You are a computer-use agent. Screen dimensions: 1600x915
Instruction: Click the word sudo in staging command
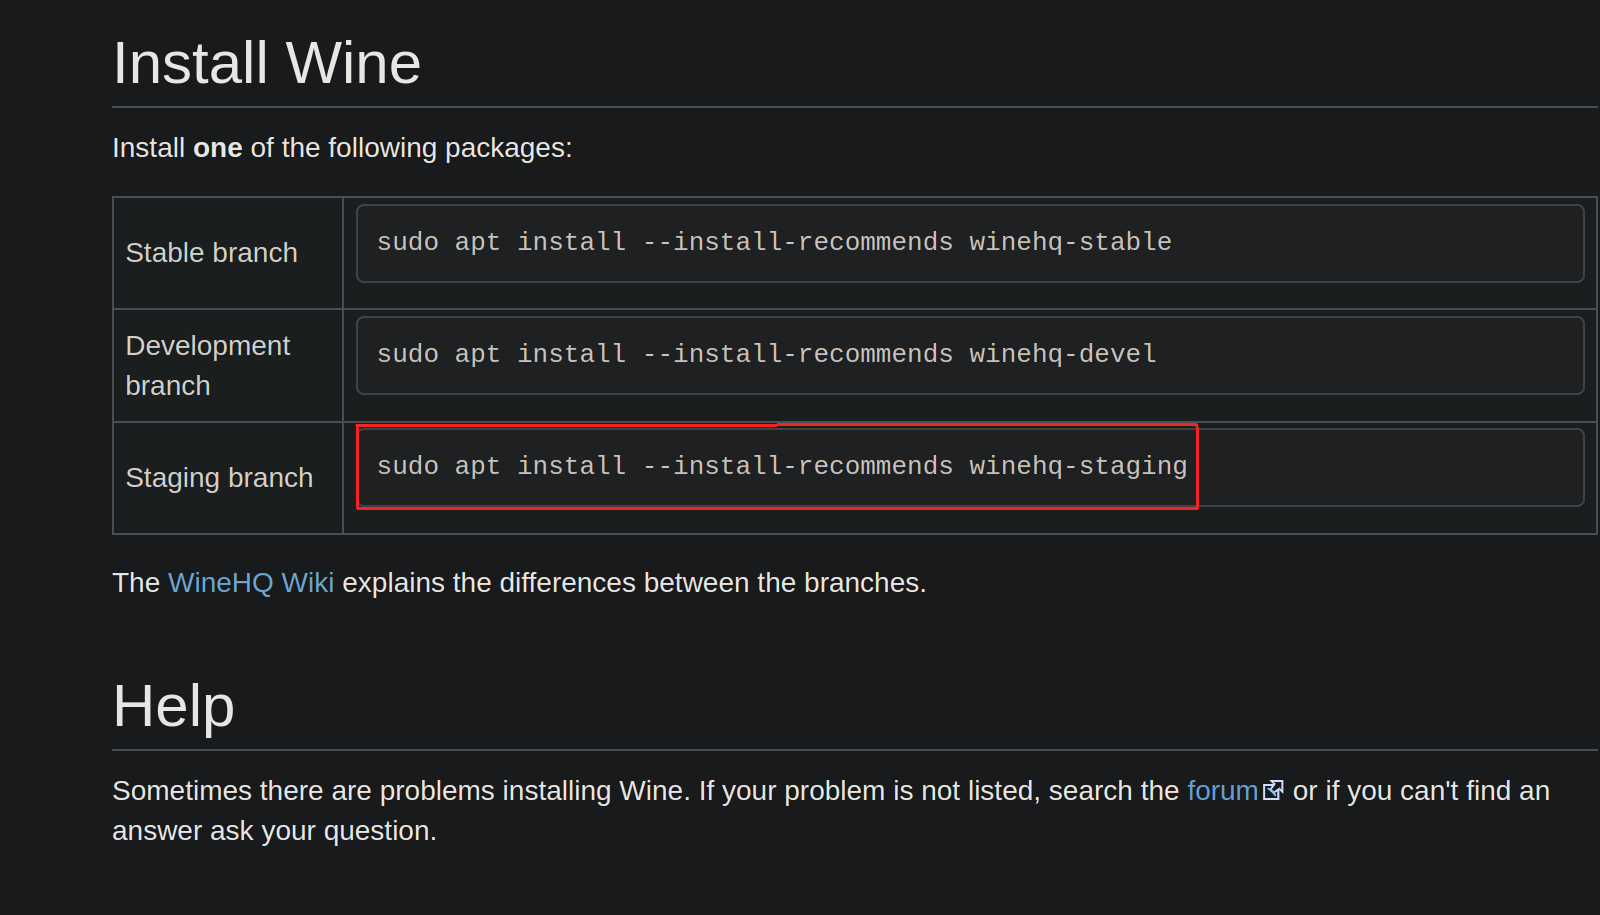click(x=408, y=466)
